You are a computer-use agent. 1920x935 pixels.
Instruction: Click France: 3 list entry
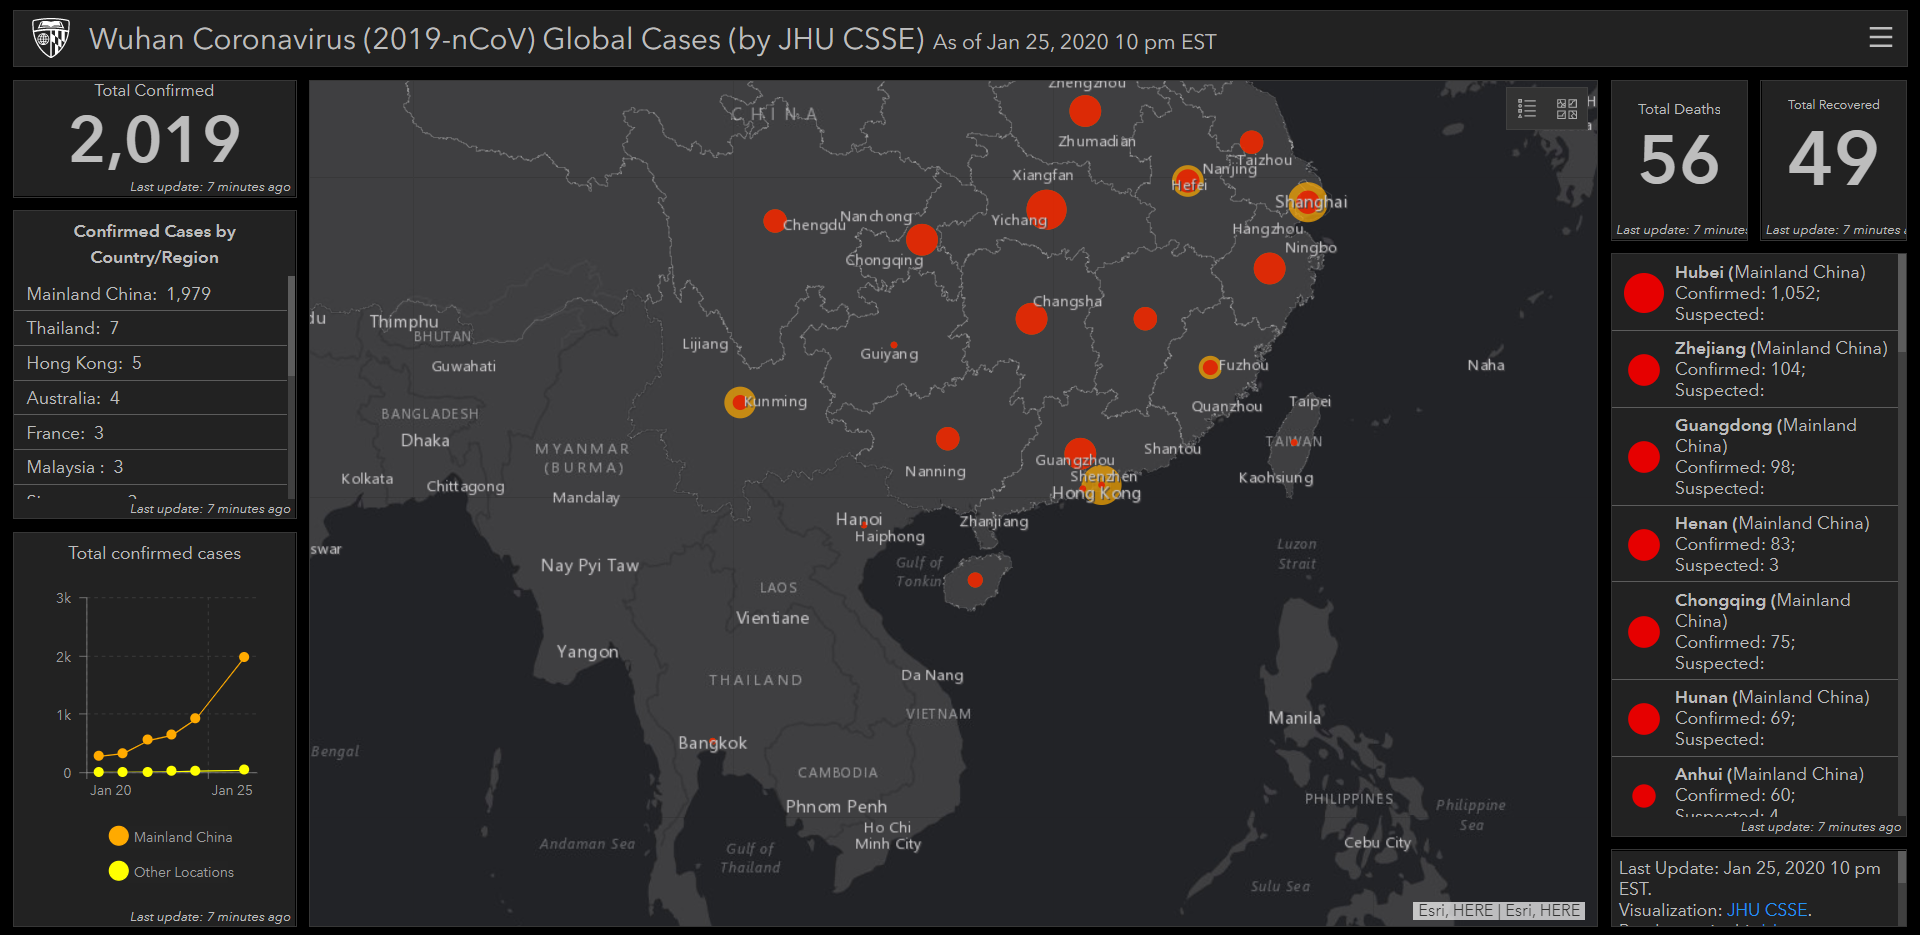pyautogui.click(x=151, y=433)
